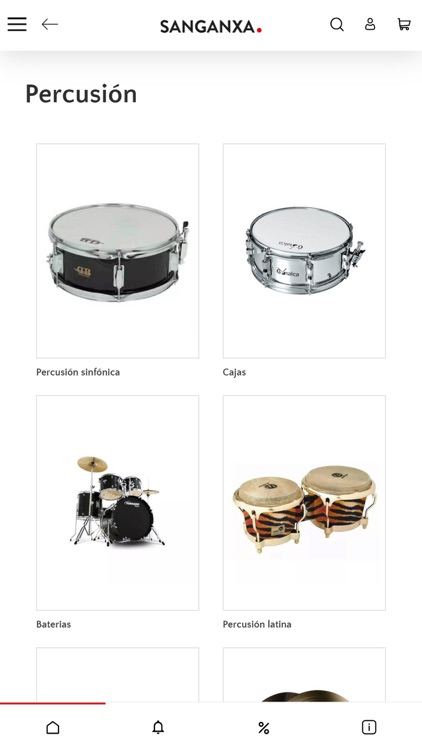
Task: Click the black snare drum thumbnail
Action: [118, 251]
